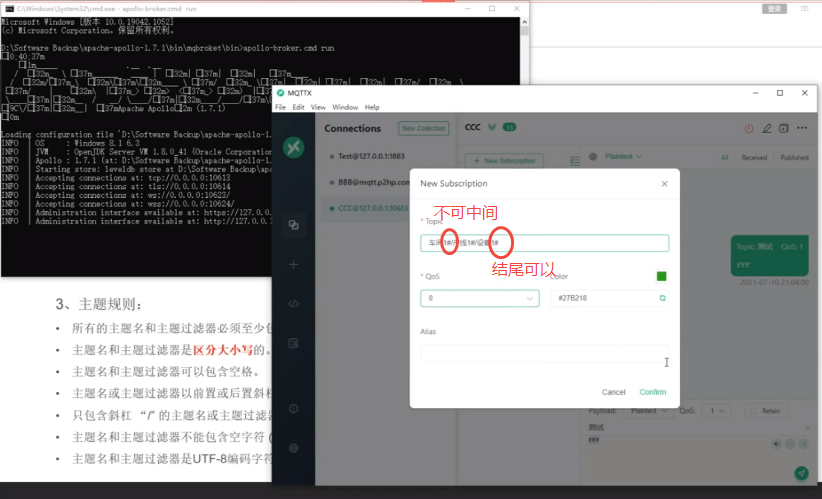Click the publish topic field 测试
Viewport: 822px width, 499px height.
coord(695,428)
